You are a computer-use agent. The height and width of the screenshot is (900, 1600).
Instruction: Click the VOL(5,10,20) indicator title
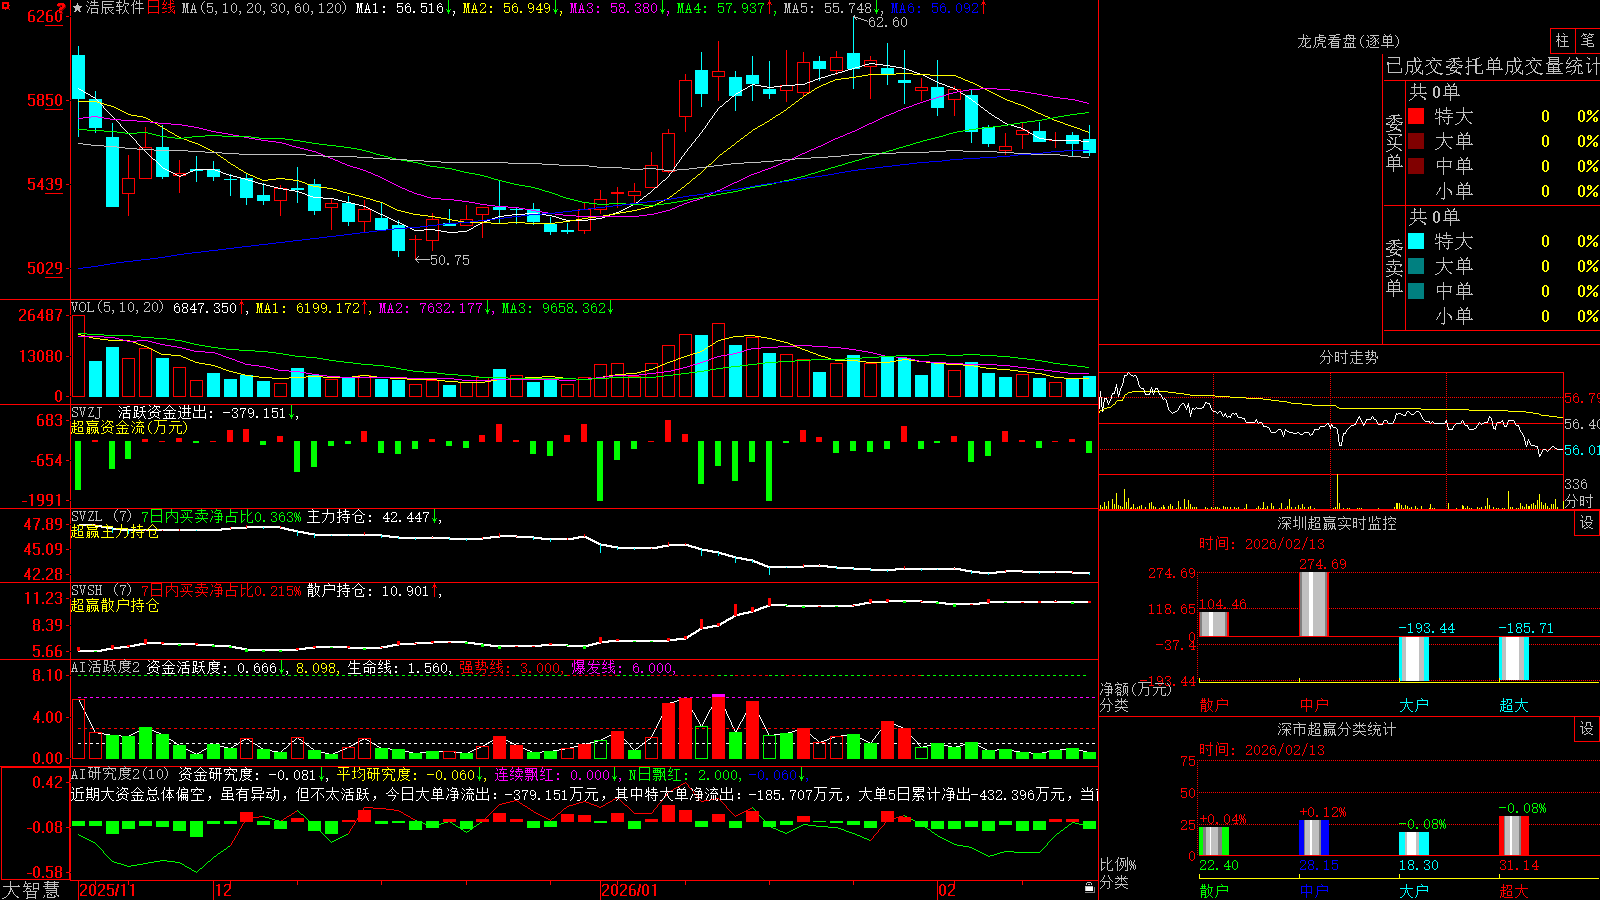click(117, 308)
